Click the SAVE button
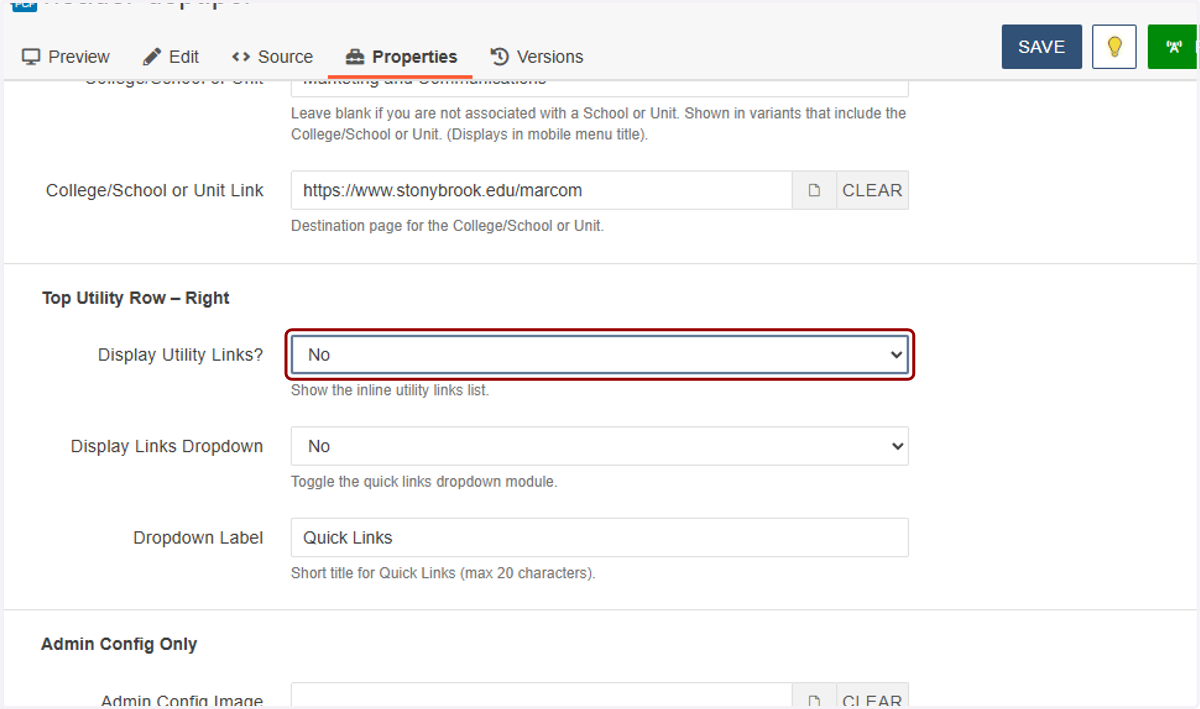This screenshot has height=709, width=1200. pos(1042,47)
